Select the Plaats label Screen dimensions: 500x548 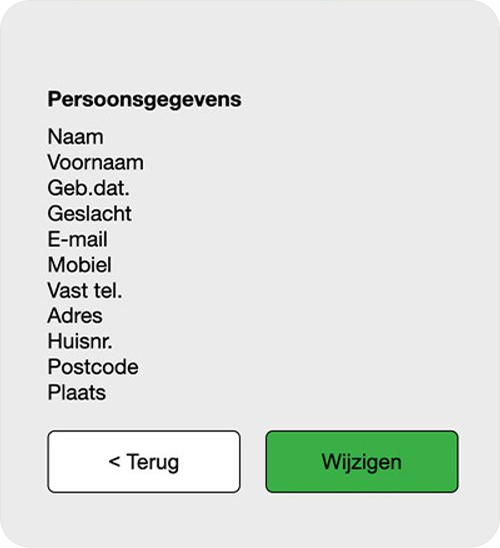tap(77, 393)
